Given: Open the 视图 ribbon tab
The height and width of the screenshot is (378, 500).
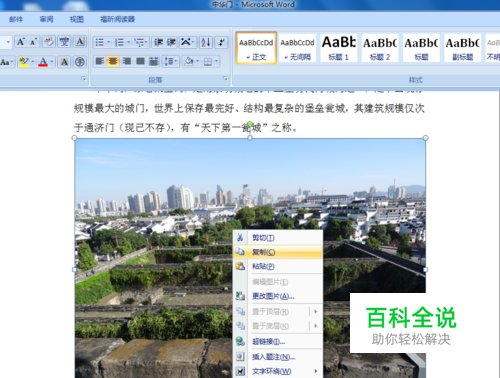Looking at the screenshot, I should pyautogui.click(x=77, y=19).
